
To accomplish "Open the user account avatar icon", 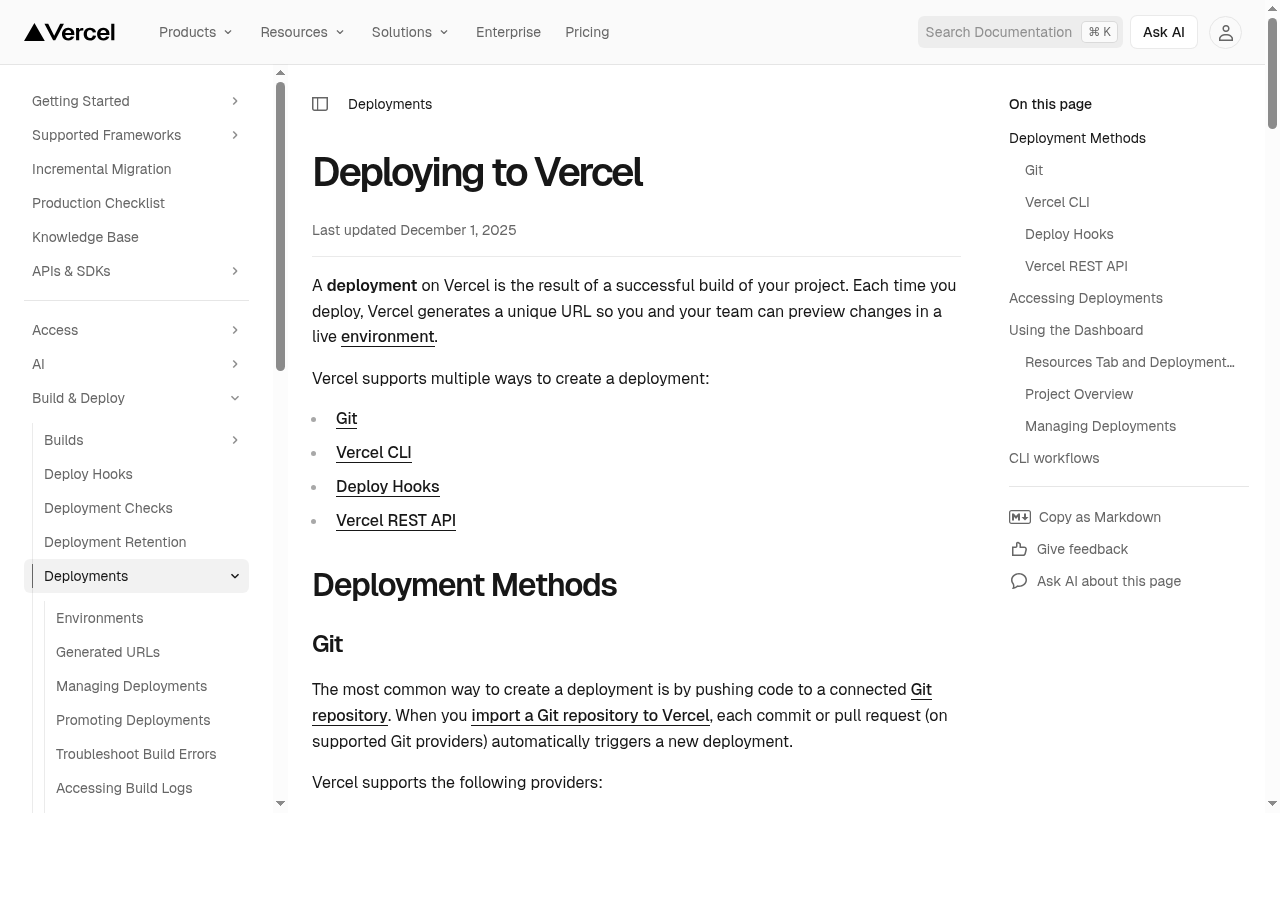I will coord(1226,32).
